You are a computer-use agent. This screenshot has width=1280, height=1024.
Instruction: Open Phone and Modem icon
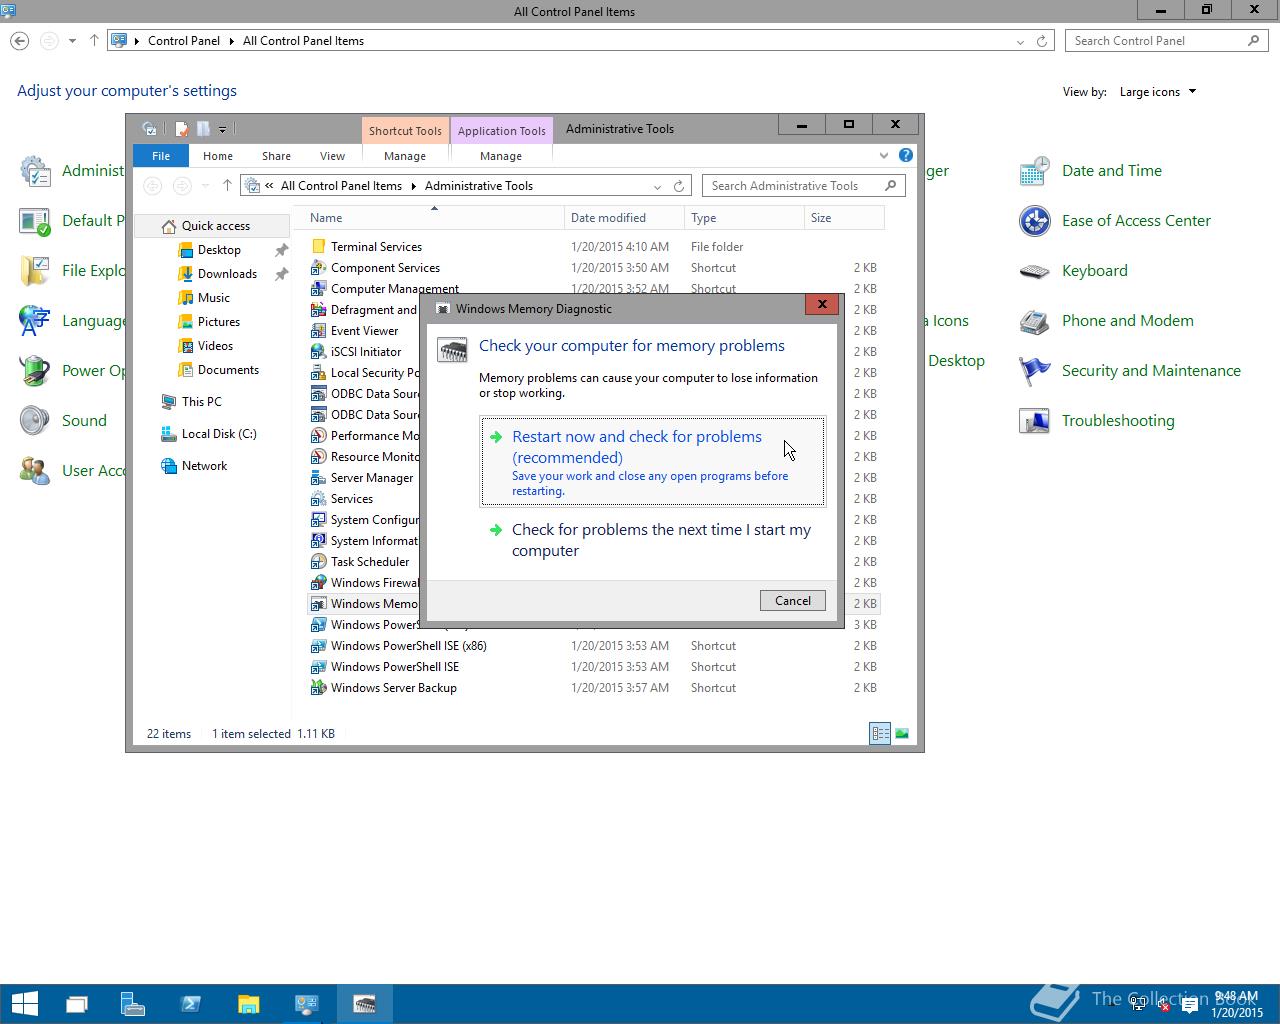coord(1106,321)
